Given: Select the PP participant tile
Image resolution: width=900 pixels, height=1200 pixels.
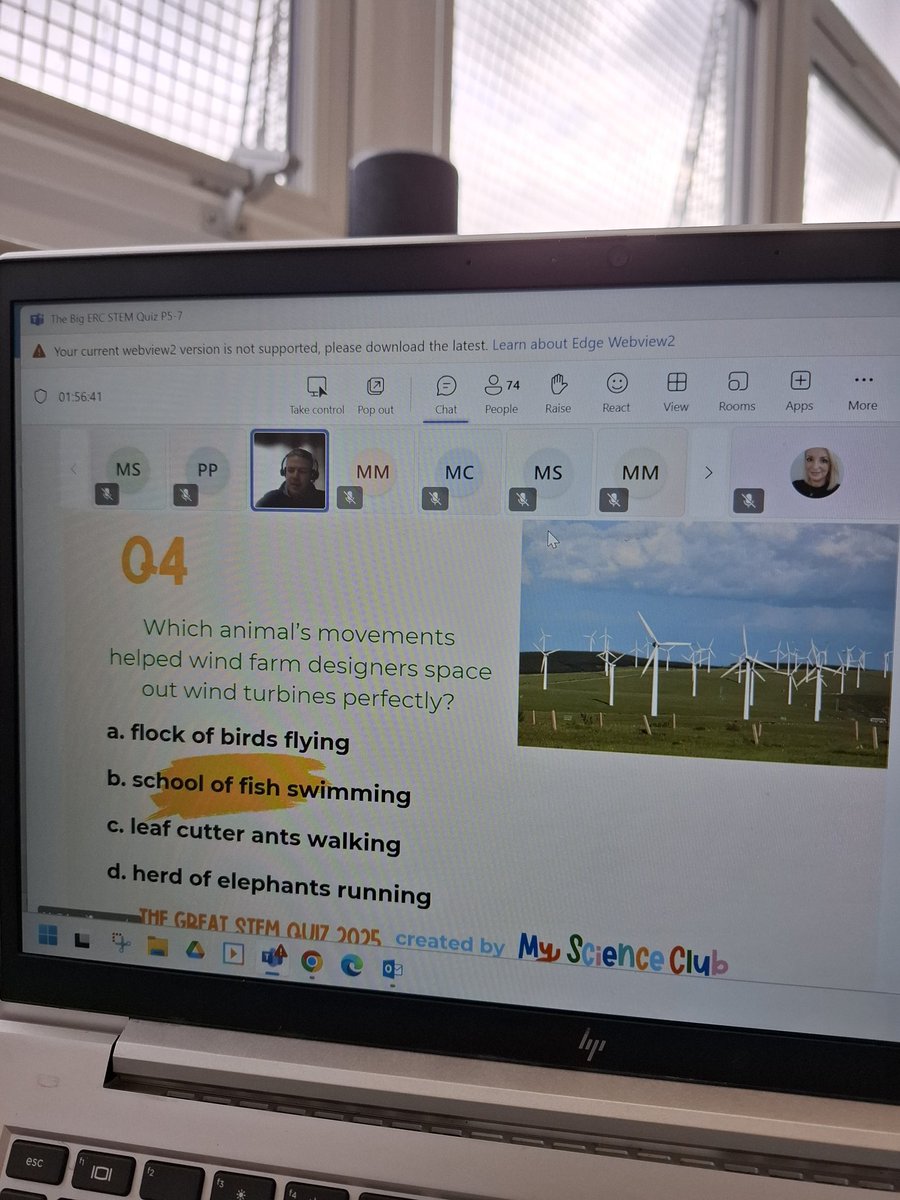Looking at the screenshot, I should coord(207,470).
